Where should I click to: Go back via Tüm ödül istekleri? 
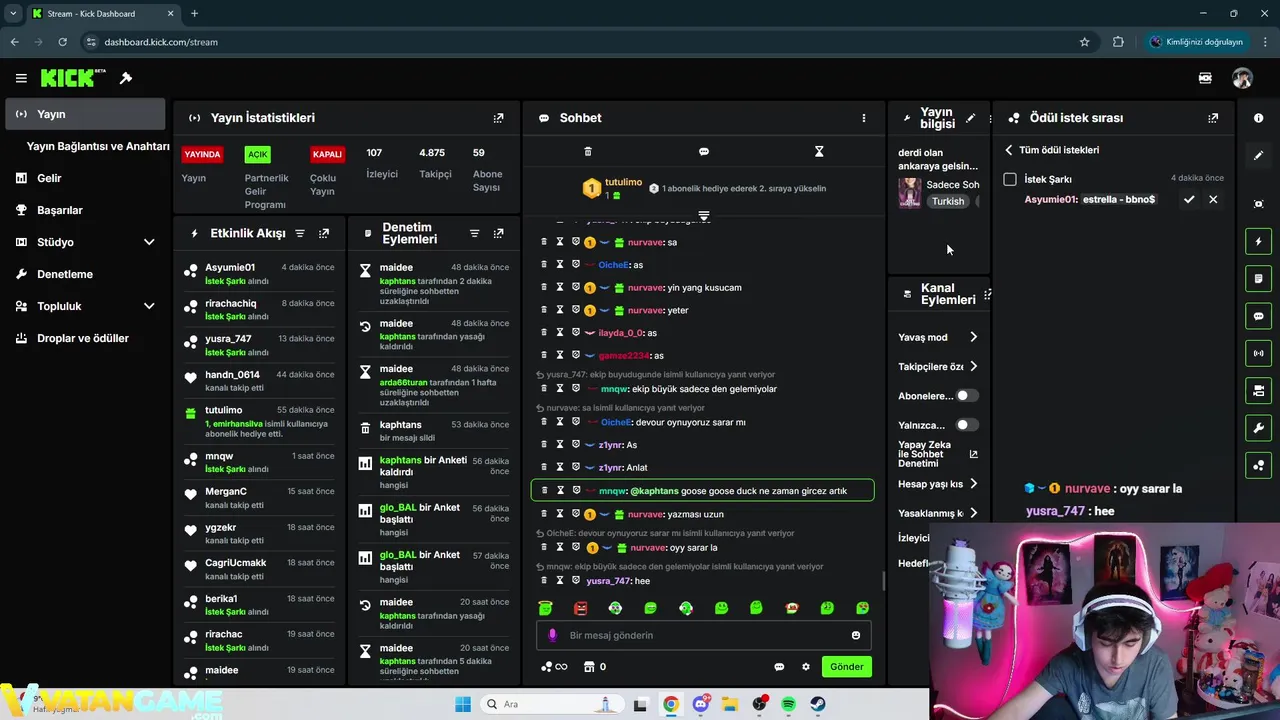[x=1052, y=150]
